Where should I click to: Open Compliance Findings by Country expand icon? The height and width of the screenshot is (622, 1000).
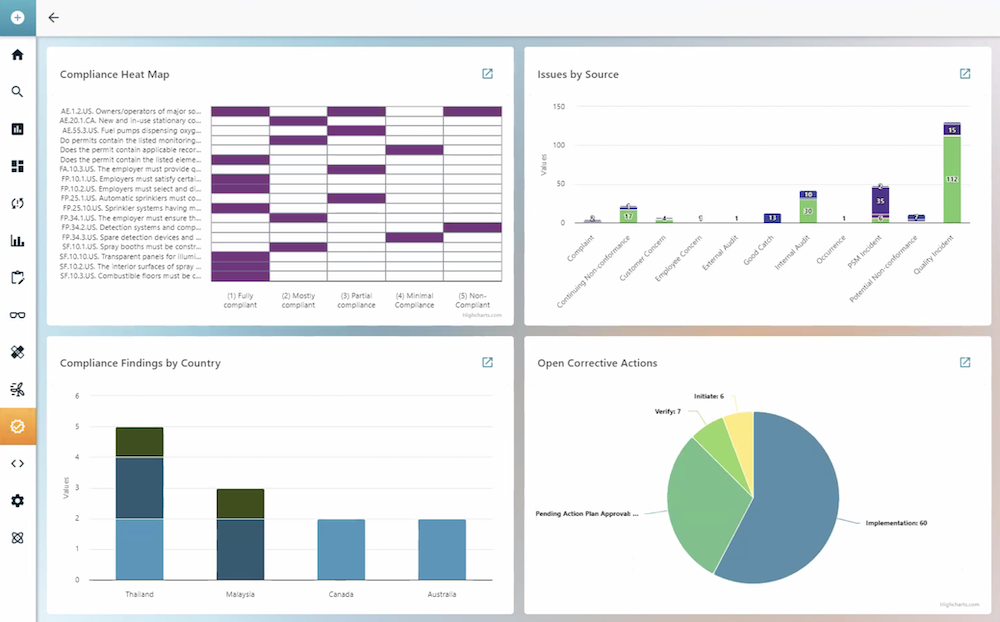pyautogui.click(x=487, y=362)
